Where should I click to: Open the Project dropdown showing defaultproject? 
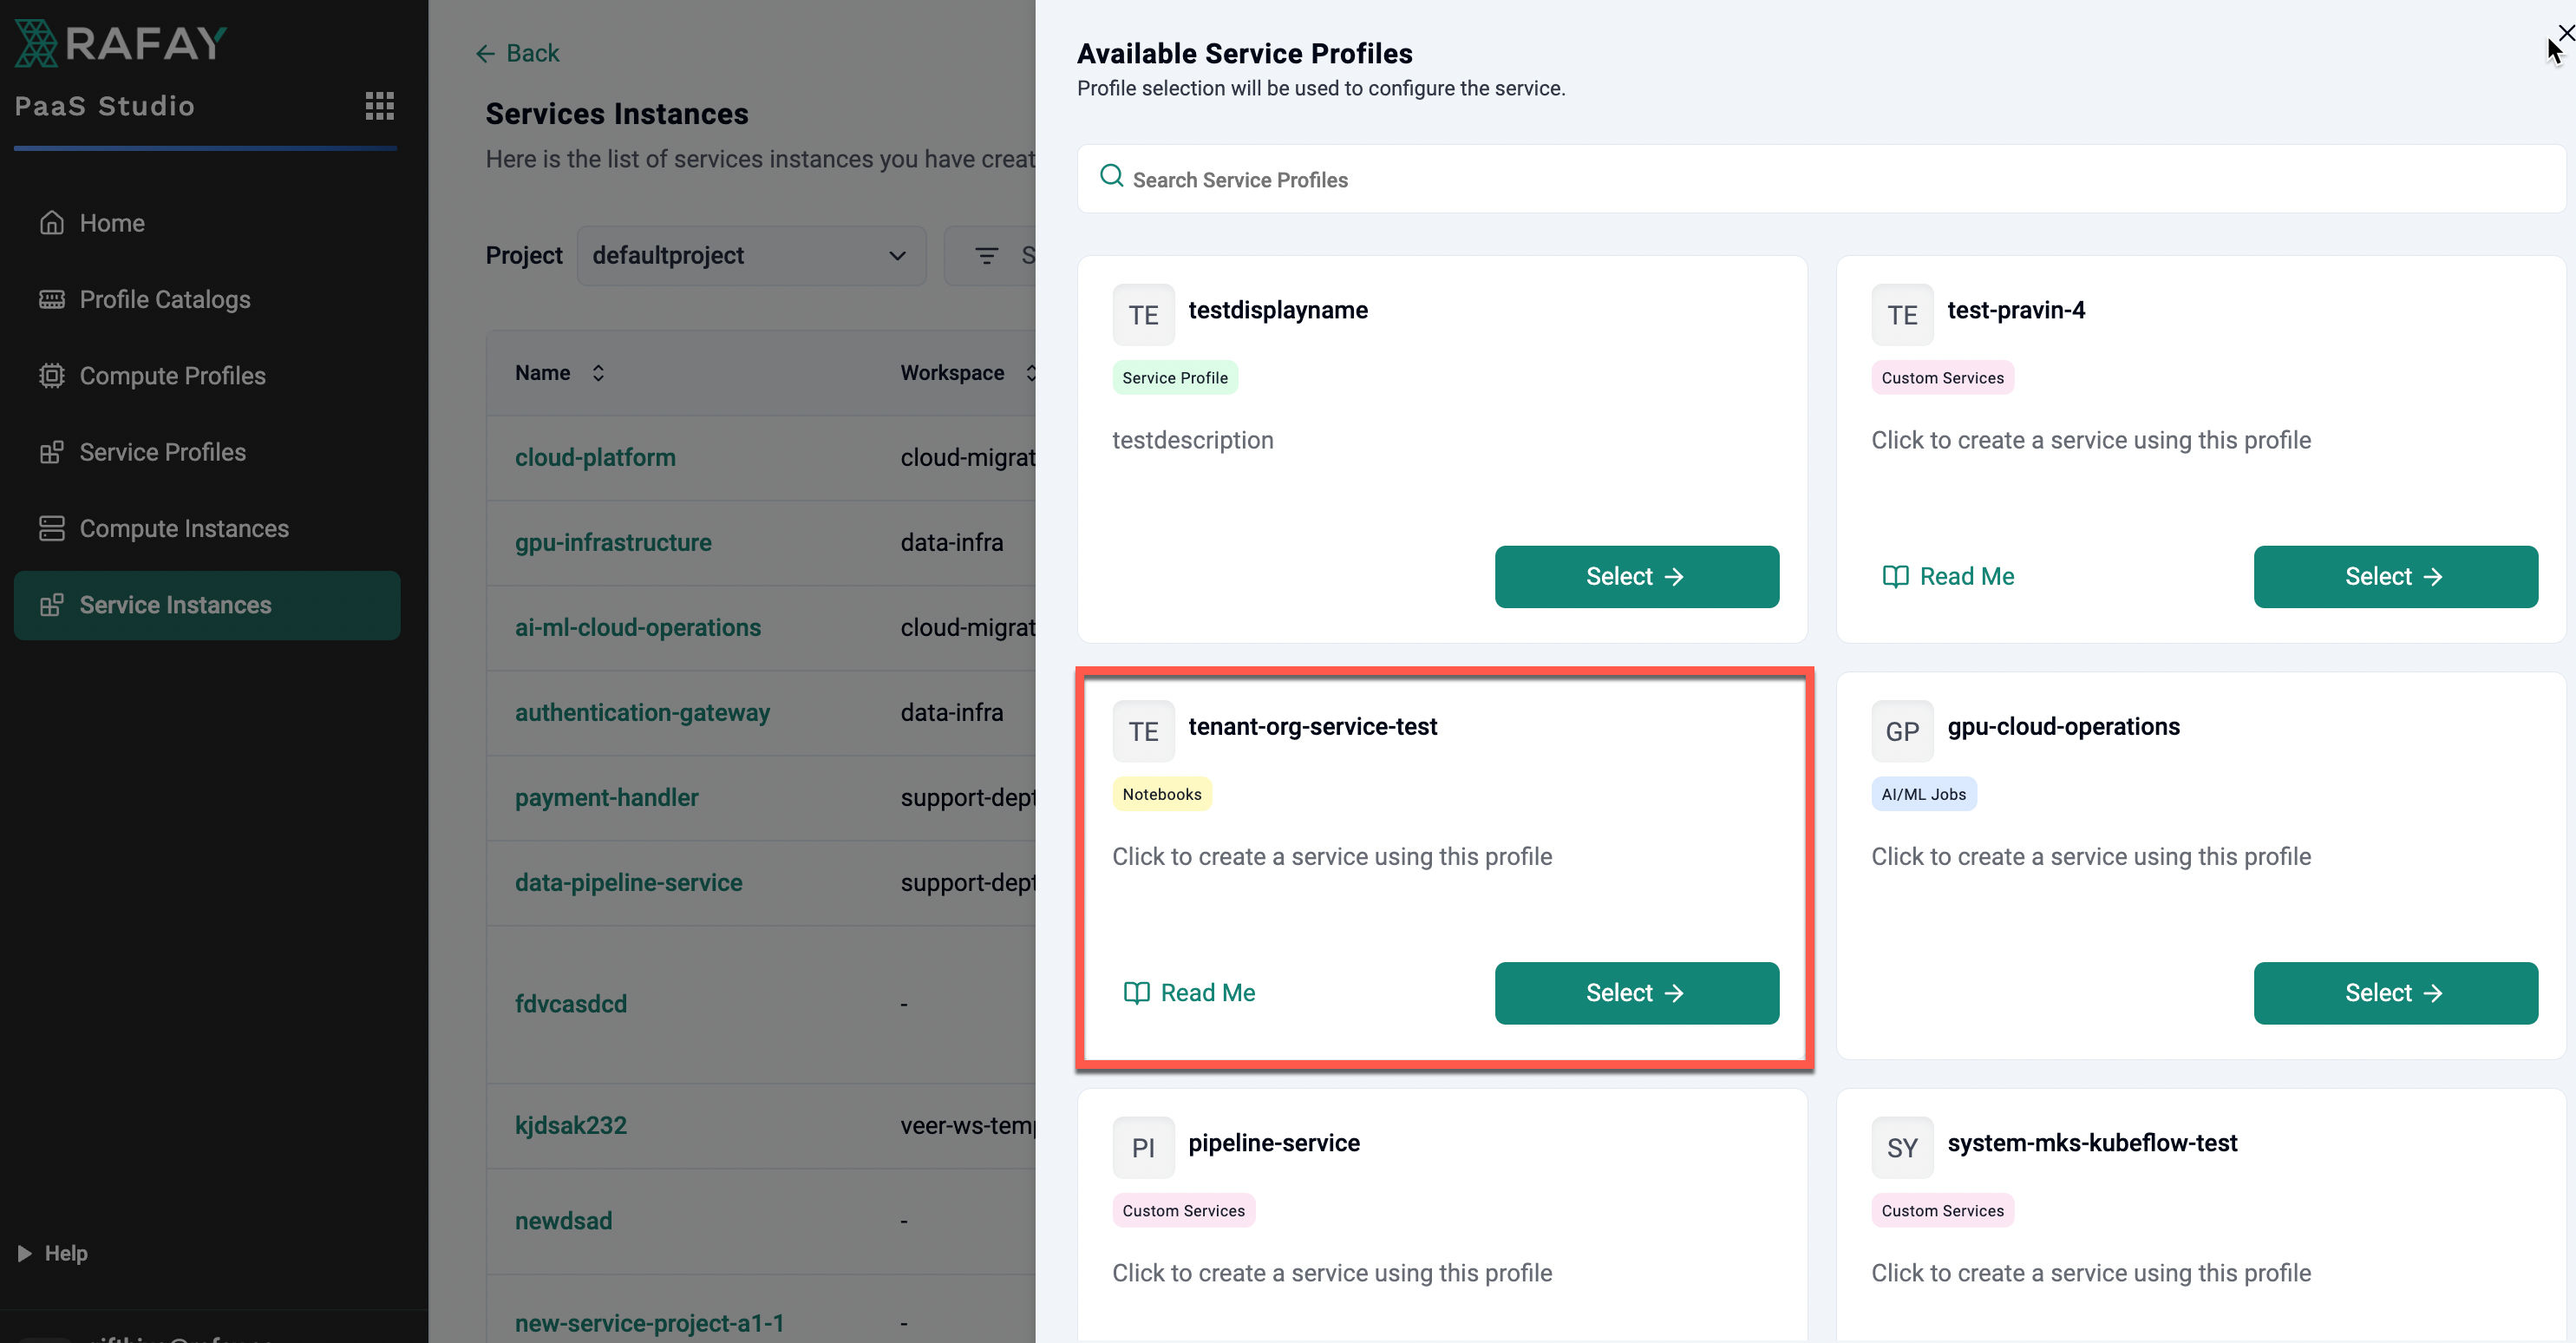[x=751, y=255]
